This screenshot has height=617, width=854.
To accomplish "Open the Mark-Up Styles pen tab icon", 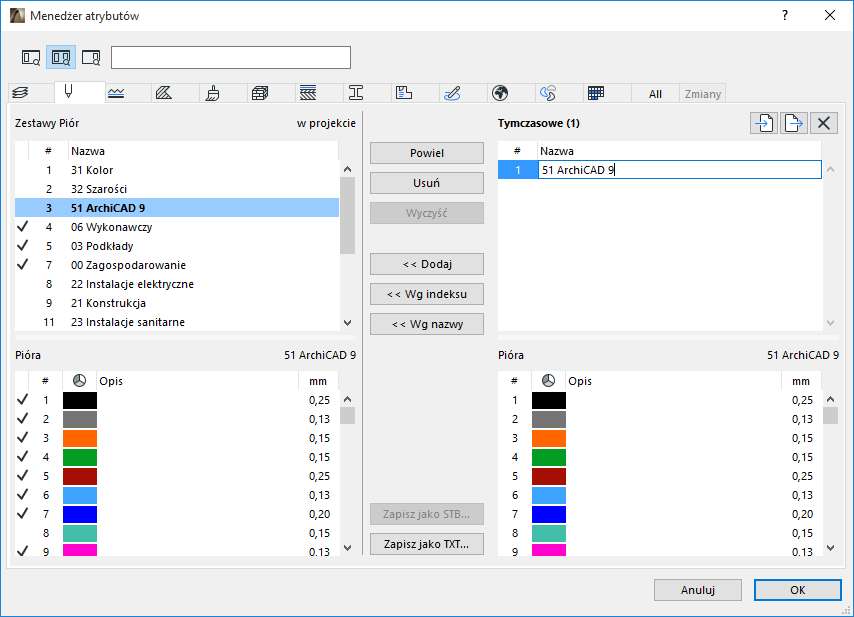I will coord(452,93).
